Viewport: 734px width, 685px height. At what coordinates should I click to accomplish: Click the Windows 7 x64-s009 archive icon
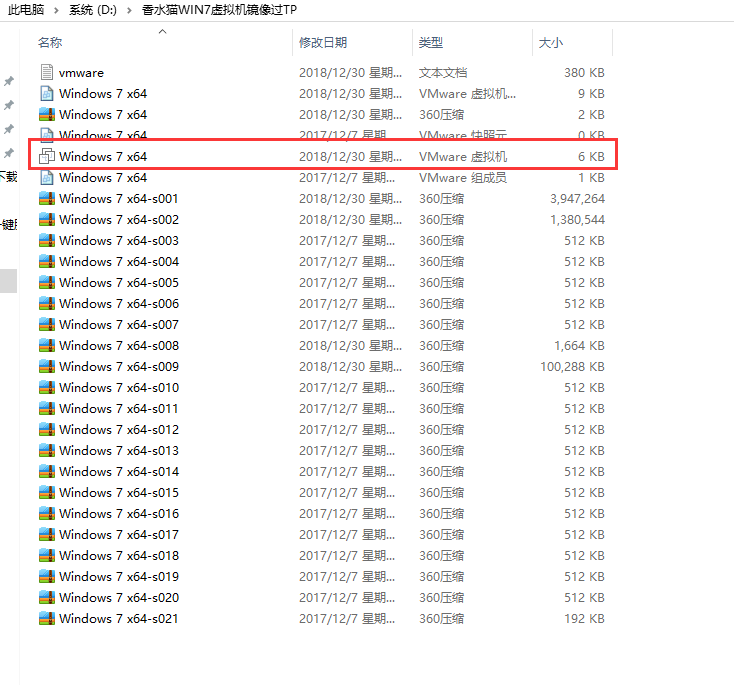tap(46, 367)
